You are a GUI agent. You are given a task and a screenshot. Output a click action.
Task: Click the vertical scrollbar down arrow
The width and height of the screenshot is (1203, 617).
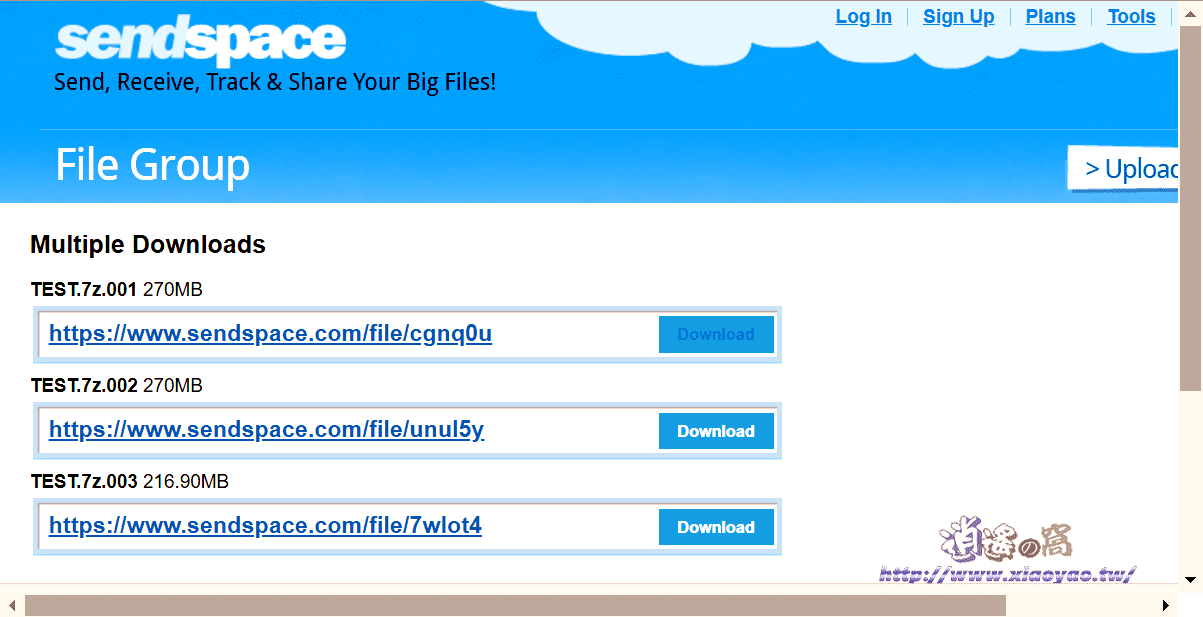pos(1191,579)
